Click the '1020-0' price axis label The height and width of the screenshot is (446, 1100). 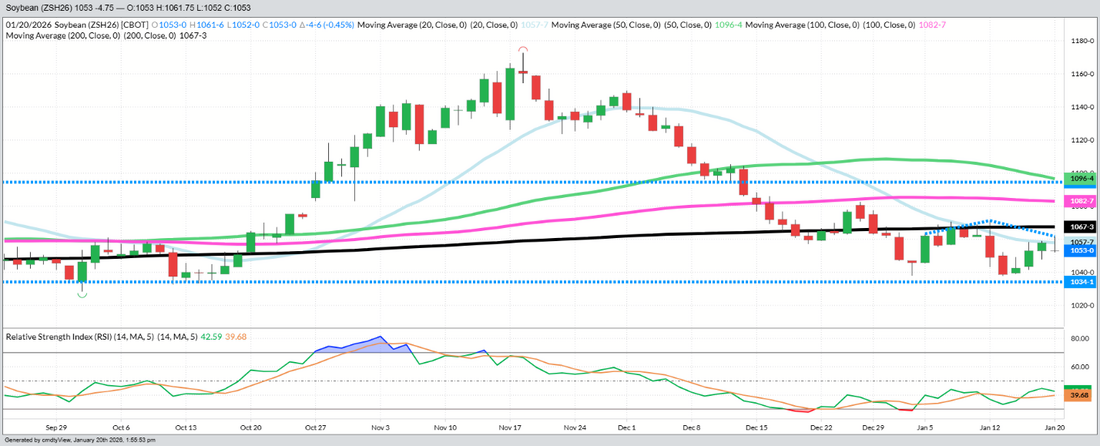pyautogui.click(x=1082, y=306)
